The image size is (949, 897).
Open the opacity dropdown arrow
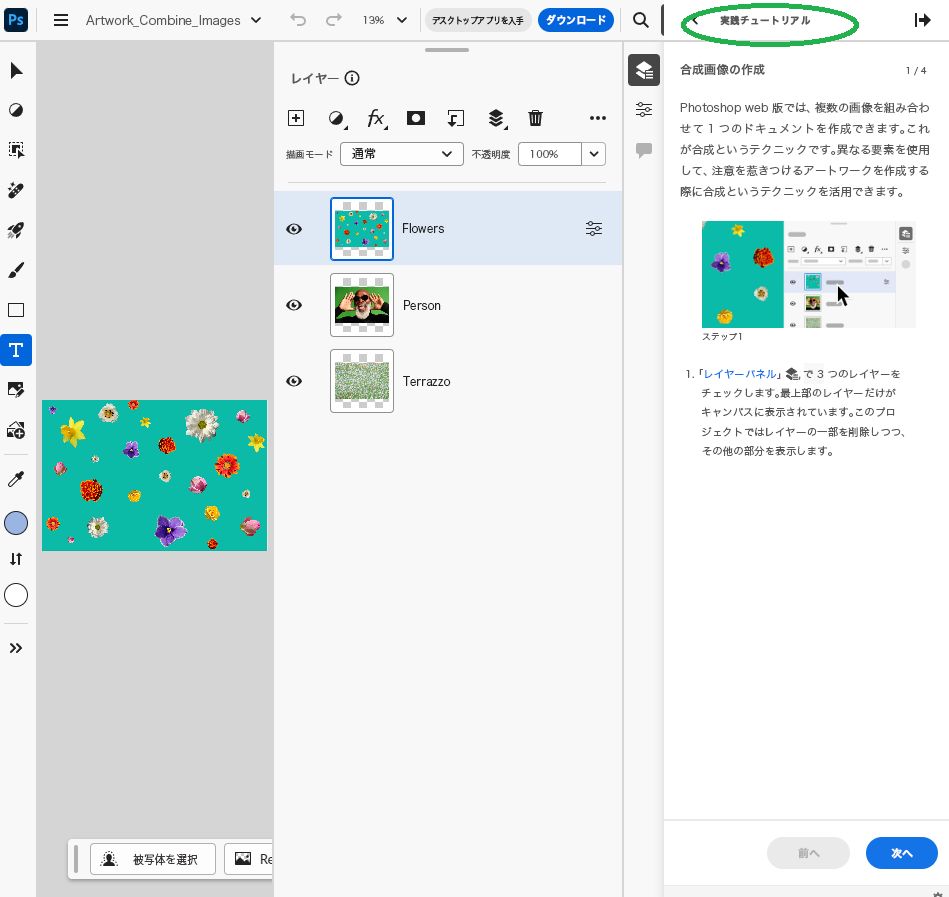coord(594,154)
